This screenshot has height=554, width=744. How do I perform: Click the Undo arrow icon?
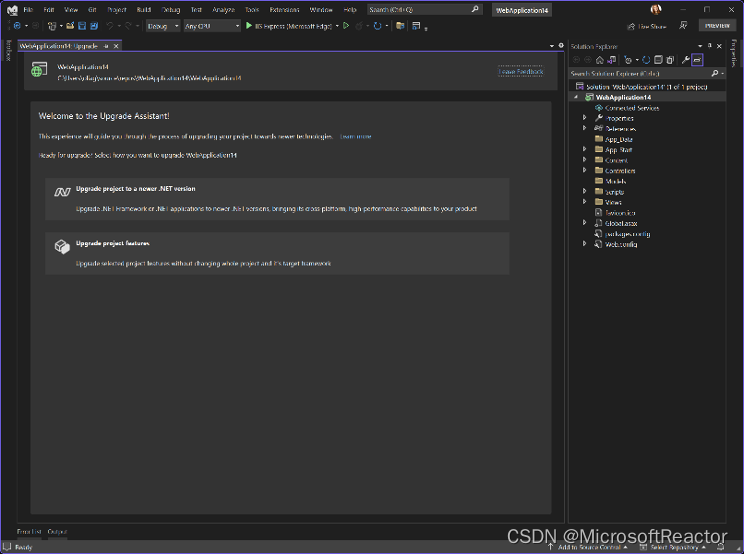[x=110, y=26]
